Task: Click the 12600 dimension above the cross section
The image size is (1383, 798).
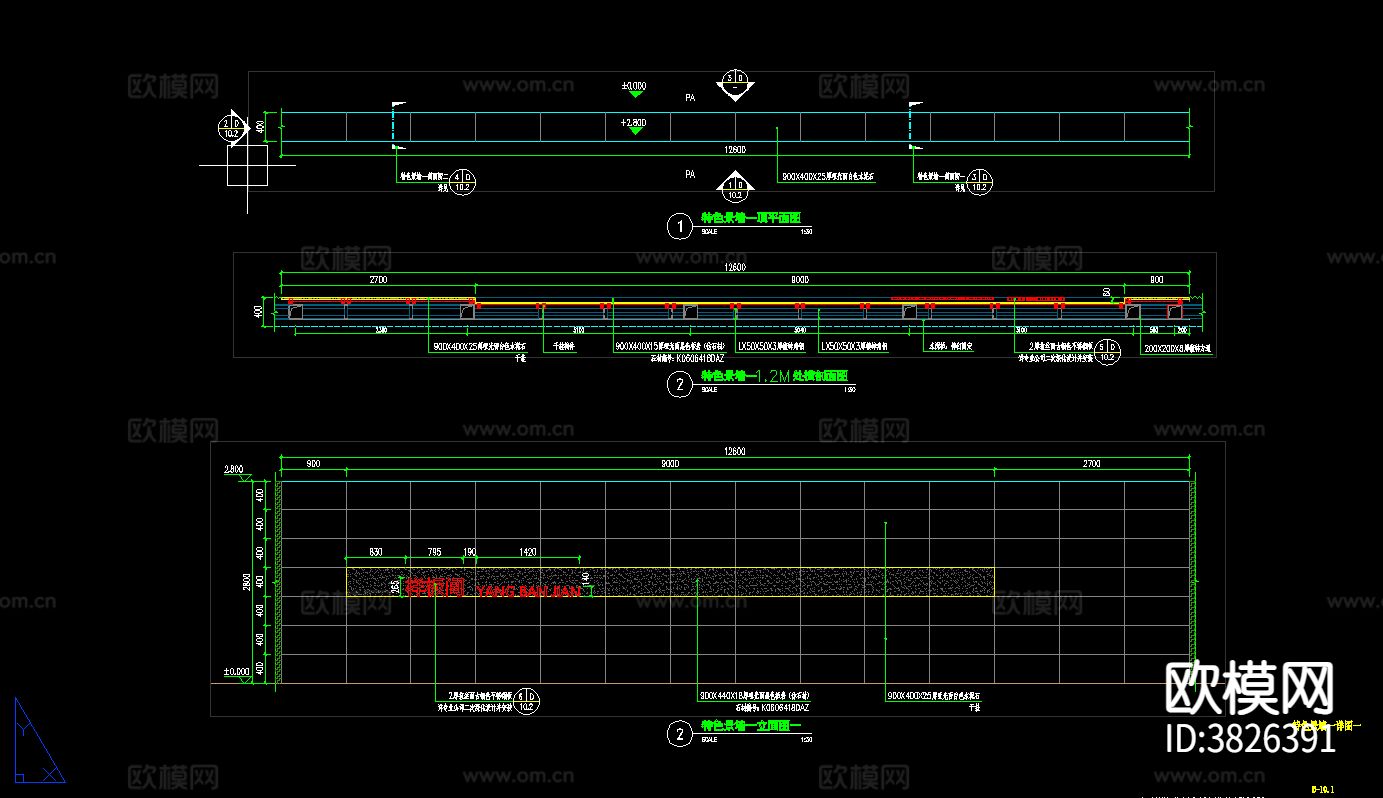Action: [x=735, y=267]
